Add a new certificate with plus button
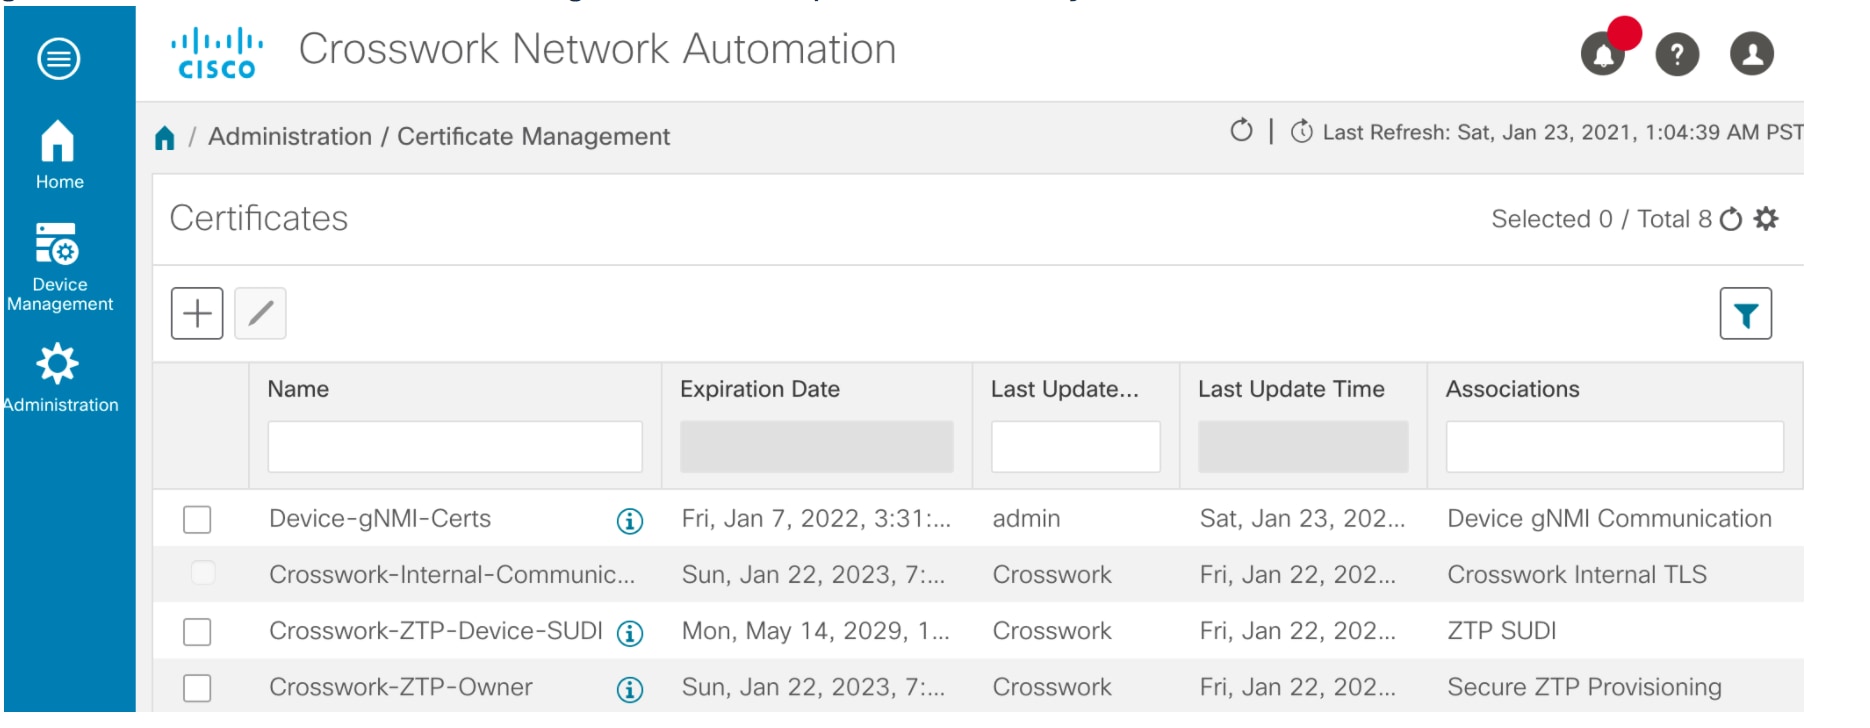Screen dimensions: 1870x728 tap(197, 314)
